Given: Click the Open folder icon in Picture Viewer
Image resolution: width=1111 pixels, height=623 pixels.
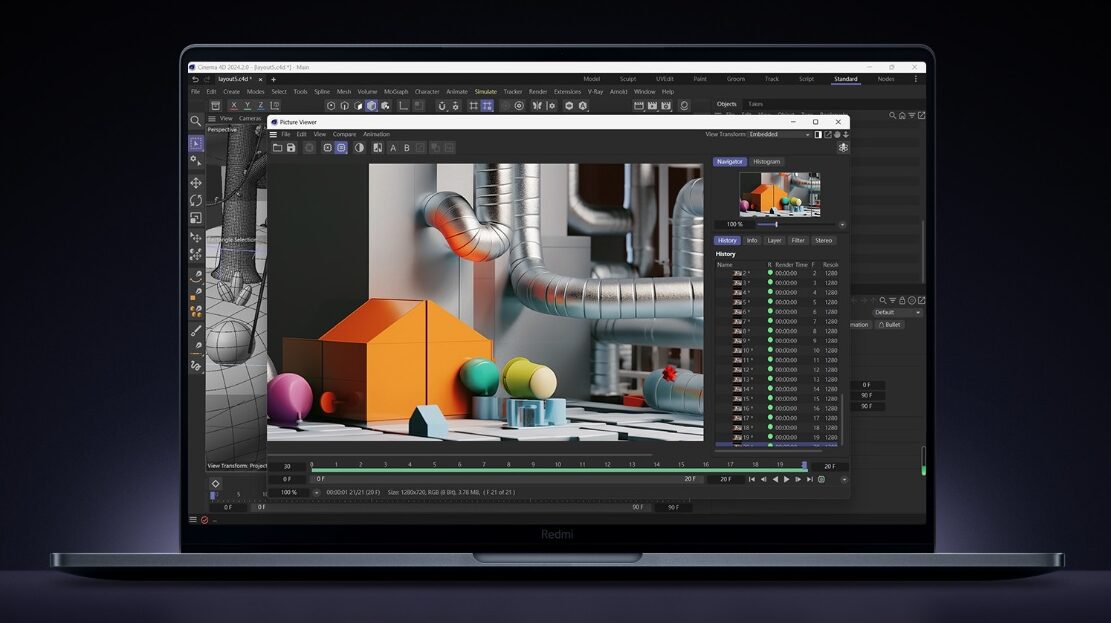Looking at the screenshot, I should 277,148.
